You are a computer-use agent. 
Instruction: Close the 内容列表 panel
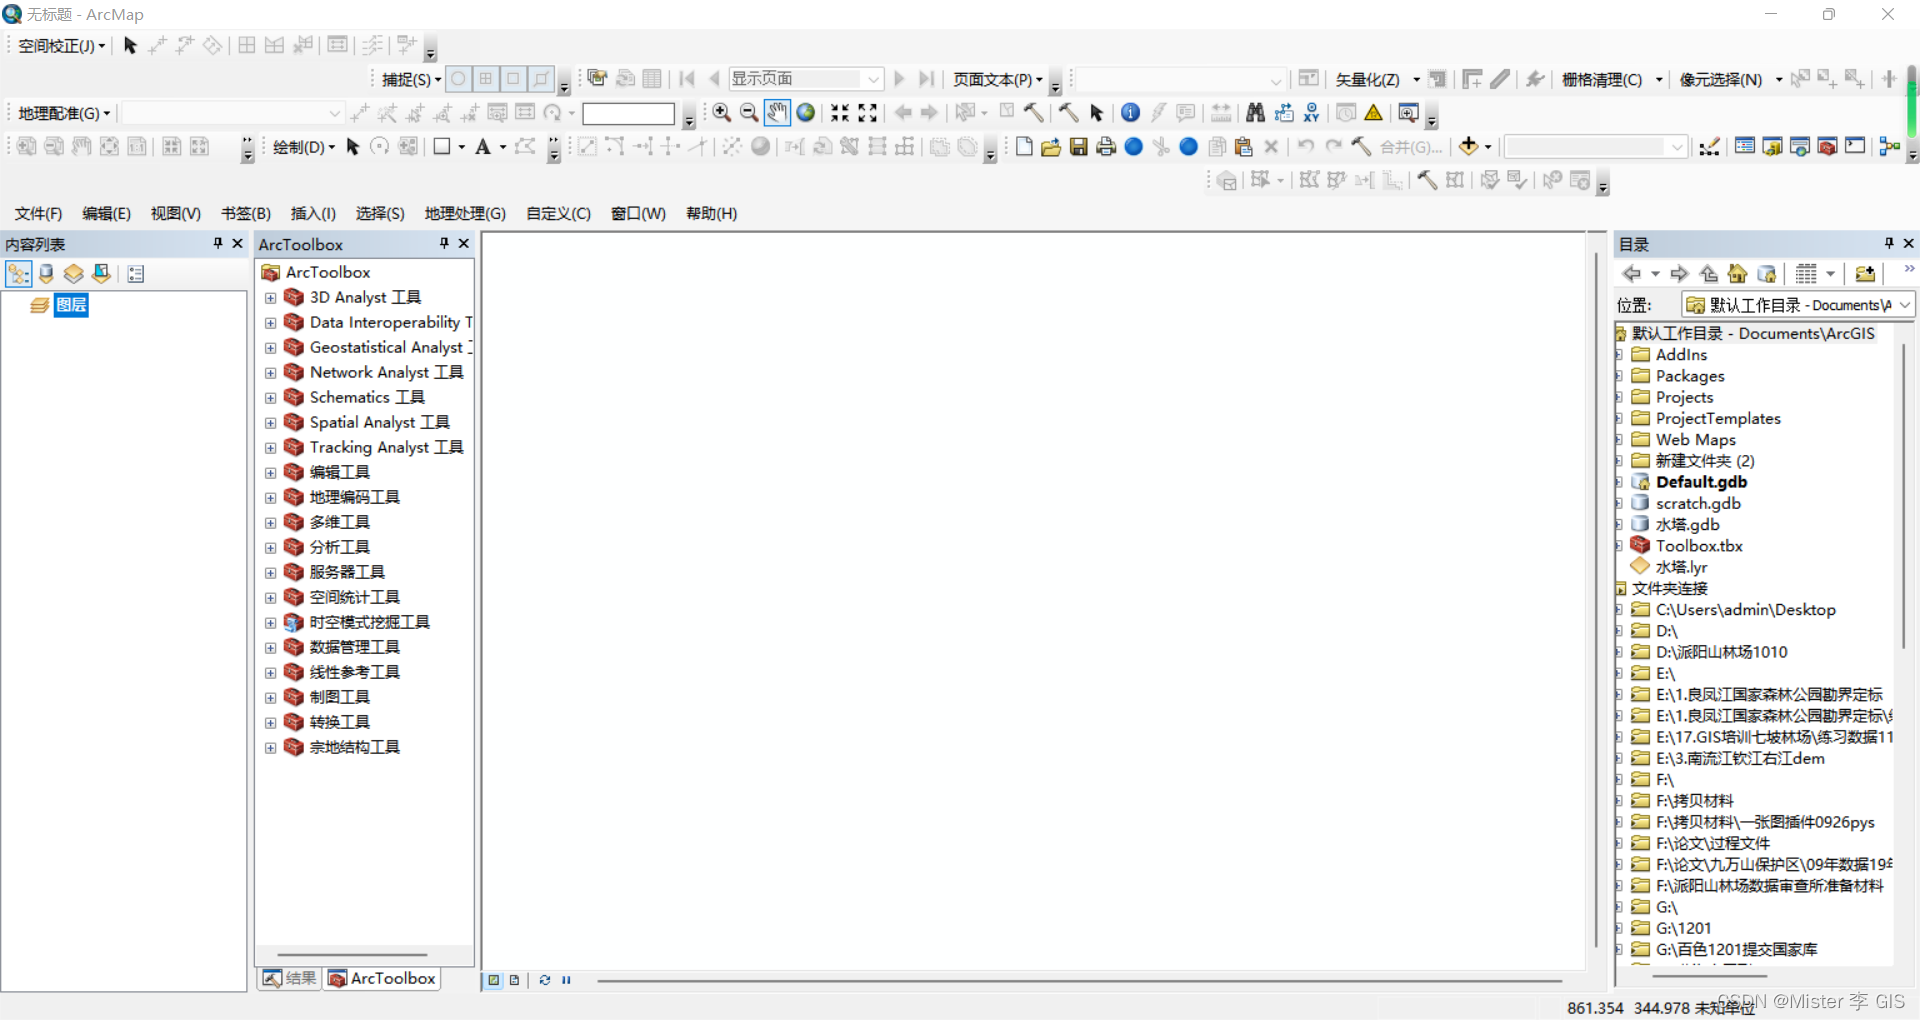237,243
